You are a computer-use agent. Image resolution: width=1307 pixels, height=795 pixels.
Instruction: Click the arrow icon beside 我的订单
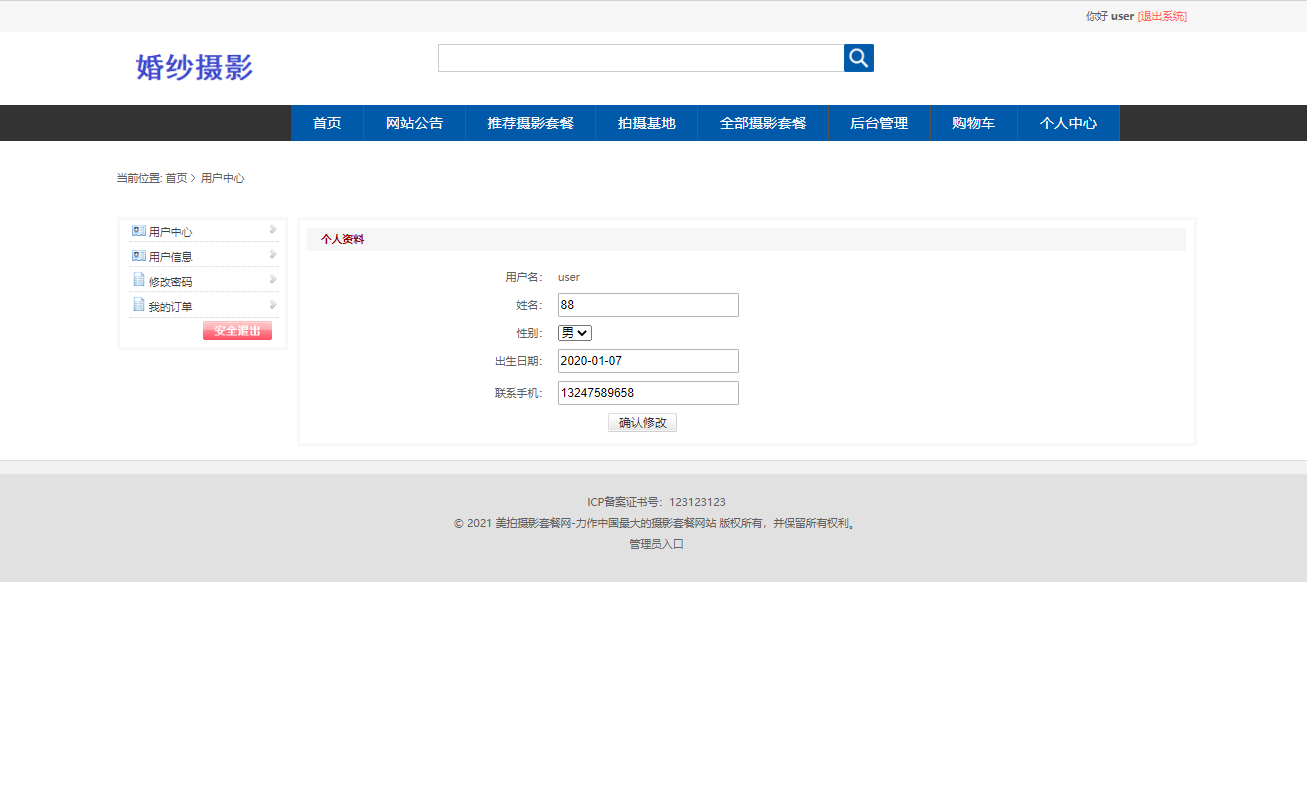[x=273, y=305]
